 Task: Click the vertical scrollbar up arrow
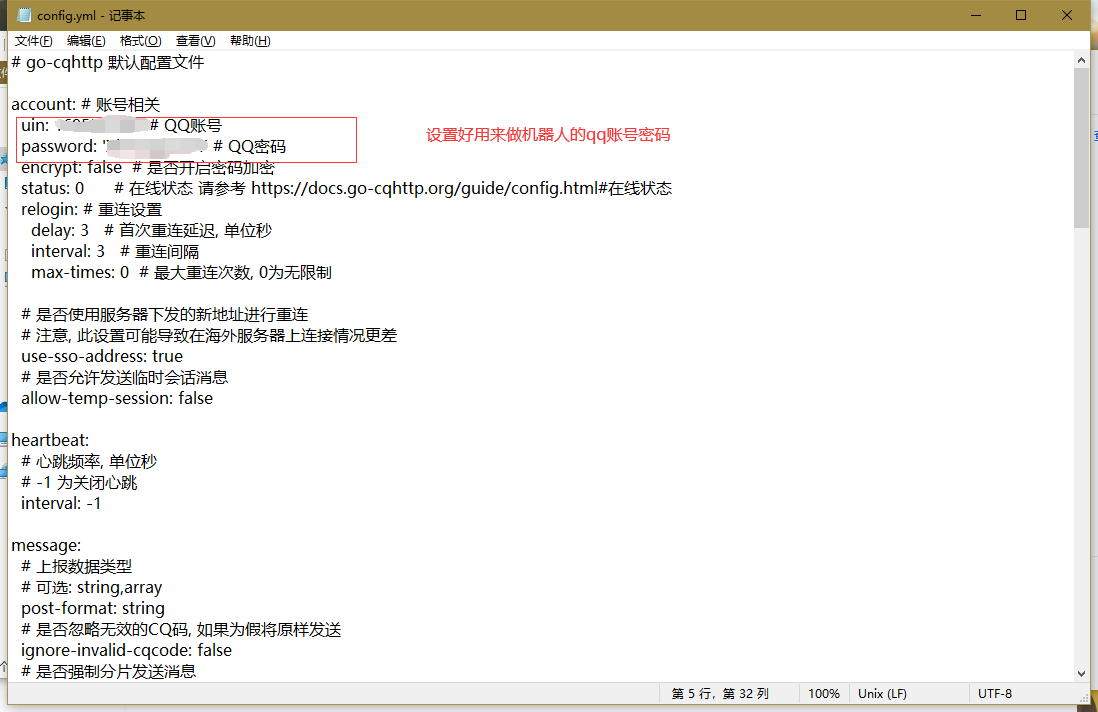[x=1081, y=61]
